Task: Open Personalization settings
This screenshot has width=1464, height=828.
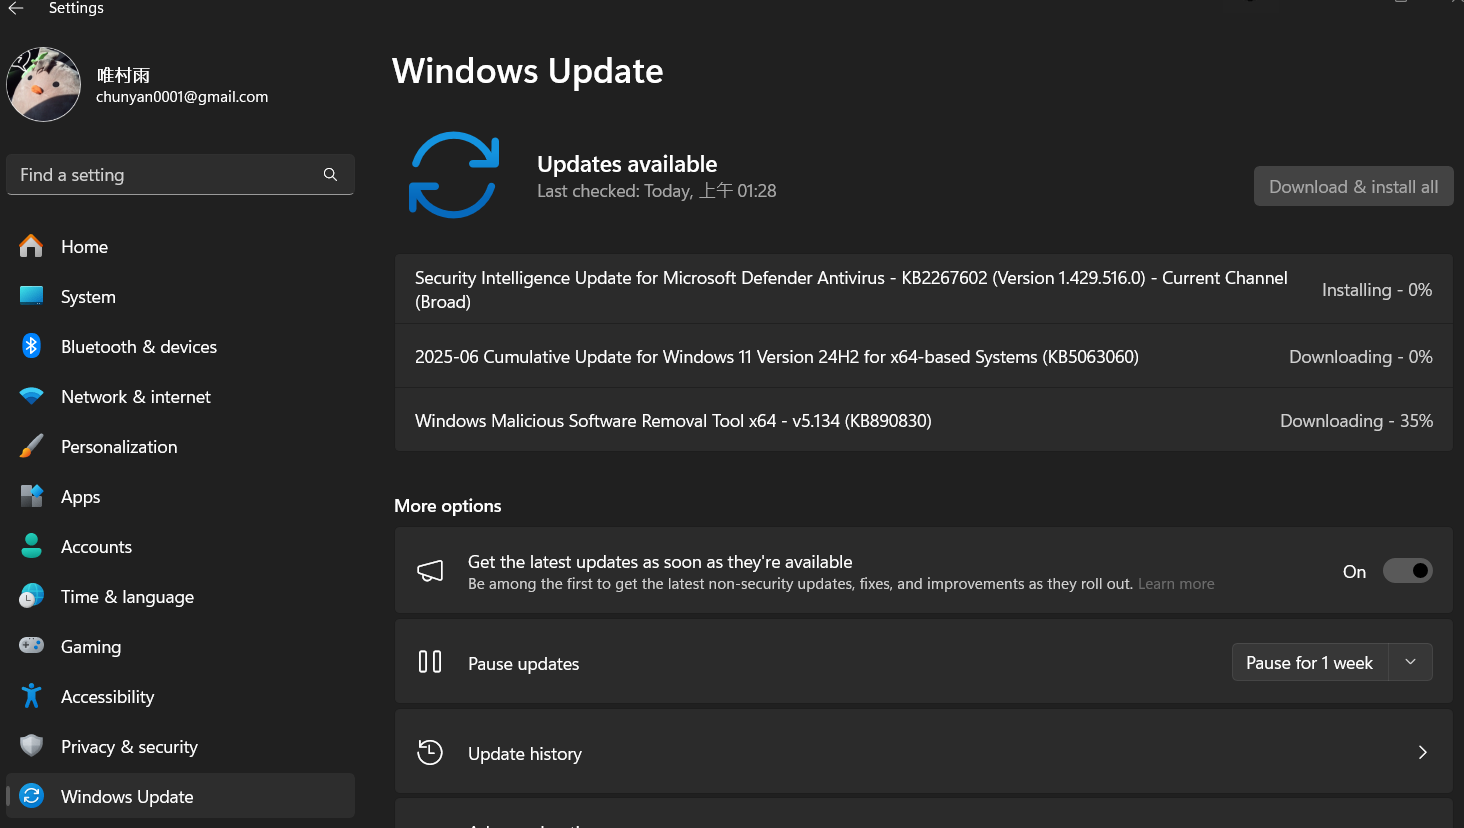Action: 180,446
